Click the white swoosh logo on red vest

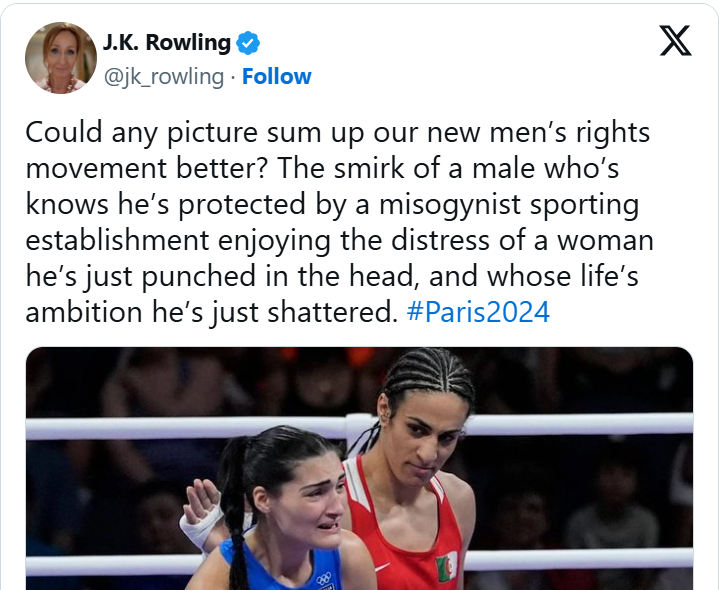[381, 568]
